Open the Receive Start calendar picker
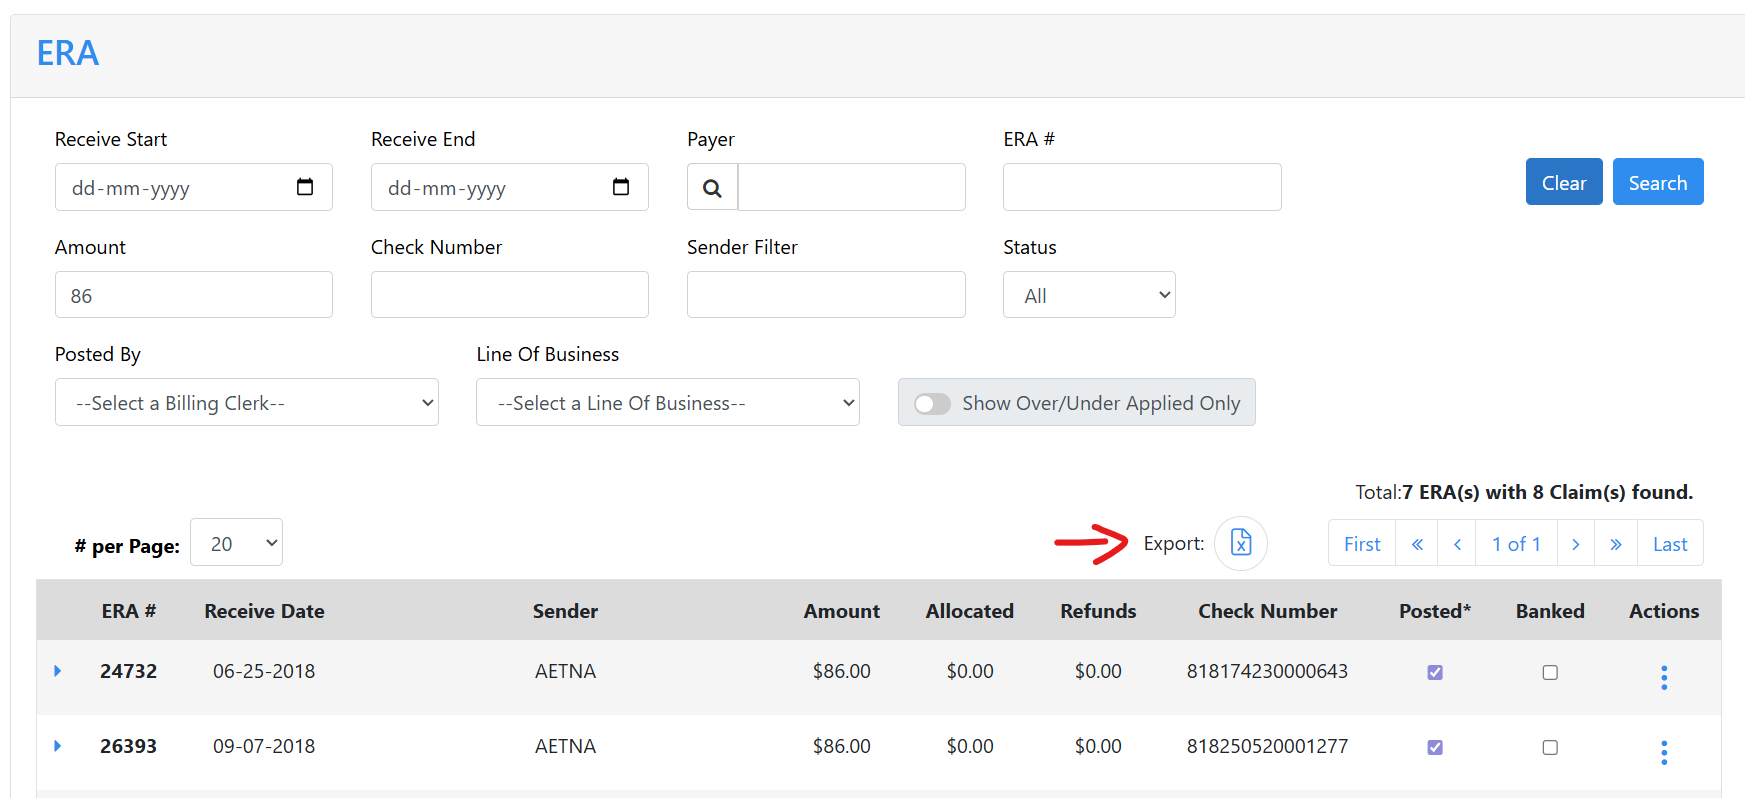This screenshot has width=1745, height=798. (x=305, y=187)
